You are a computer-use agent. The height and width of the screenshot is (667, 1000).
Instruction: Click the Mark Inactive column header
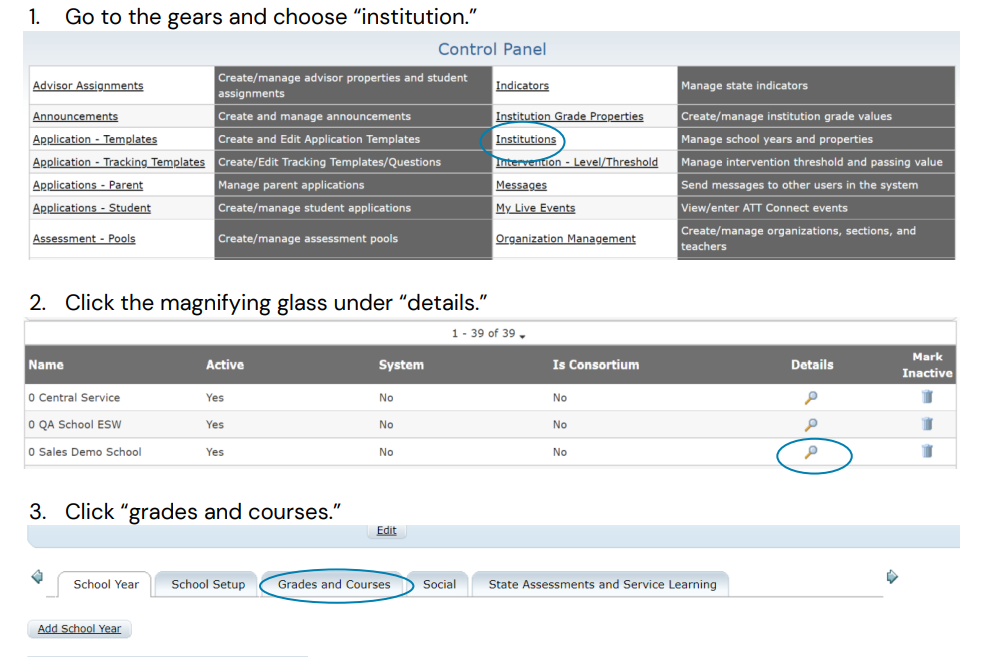pos(927,365)
